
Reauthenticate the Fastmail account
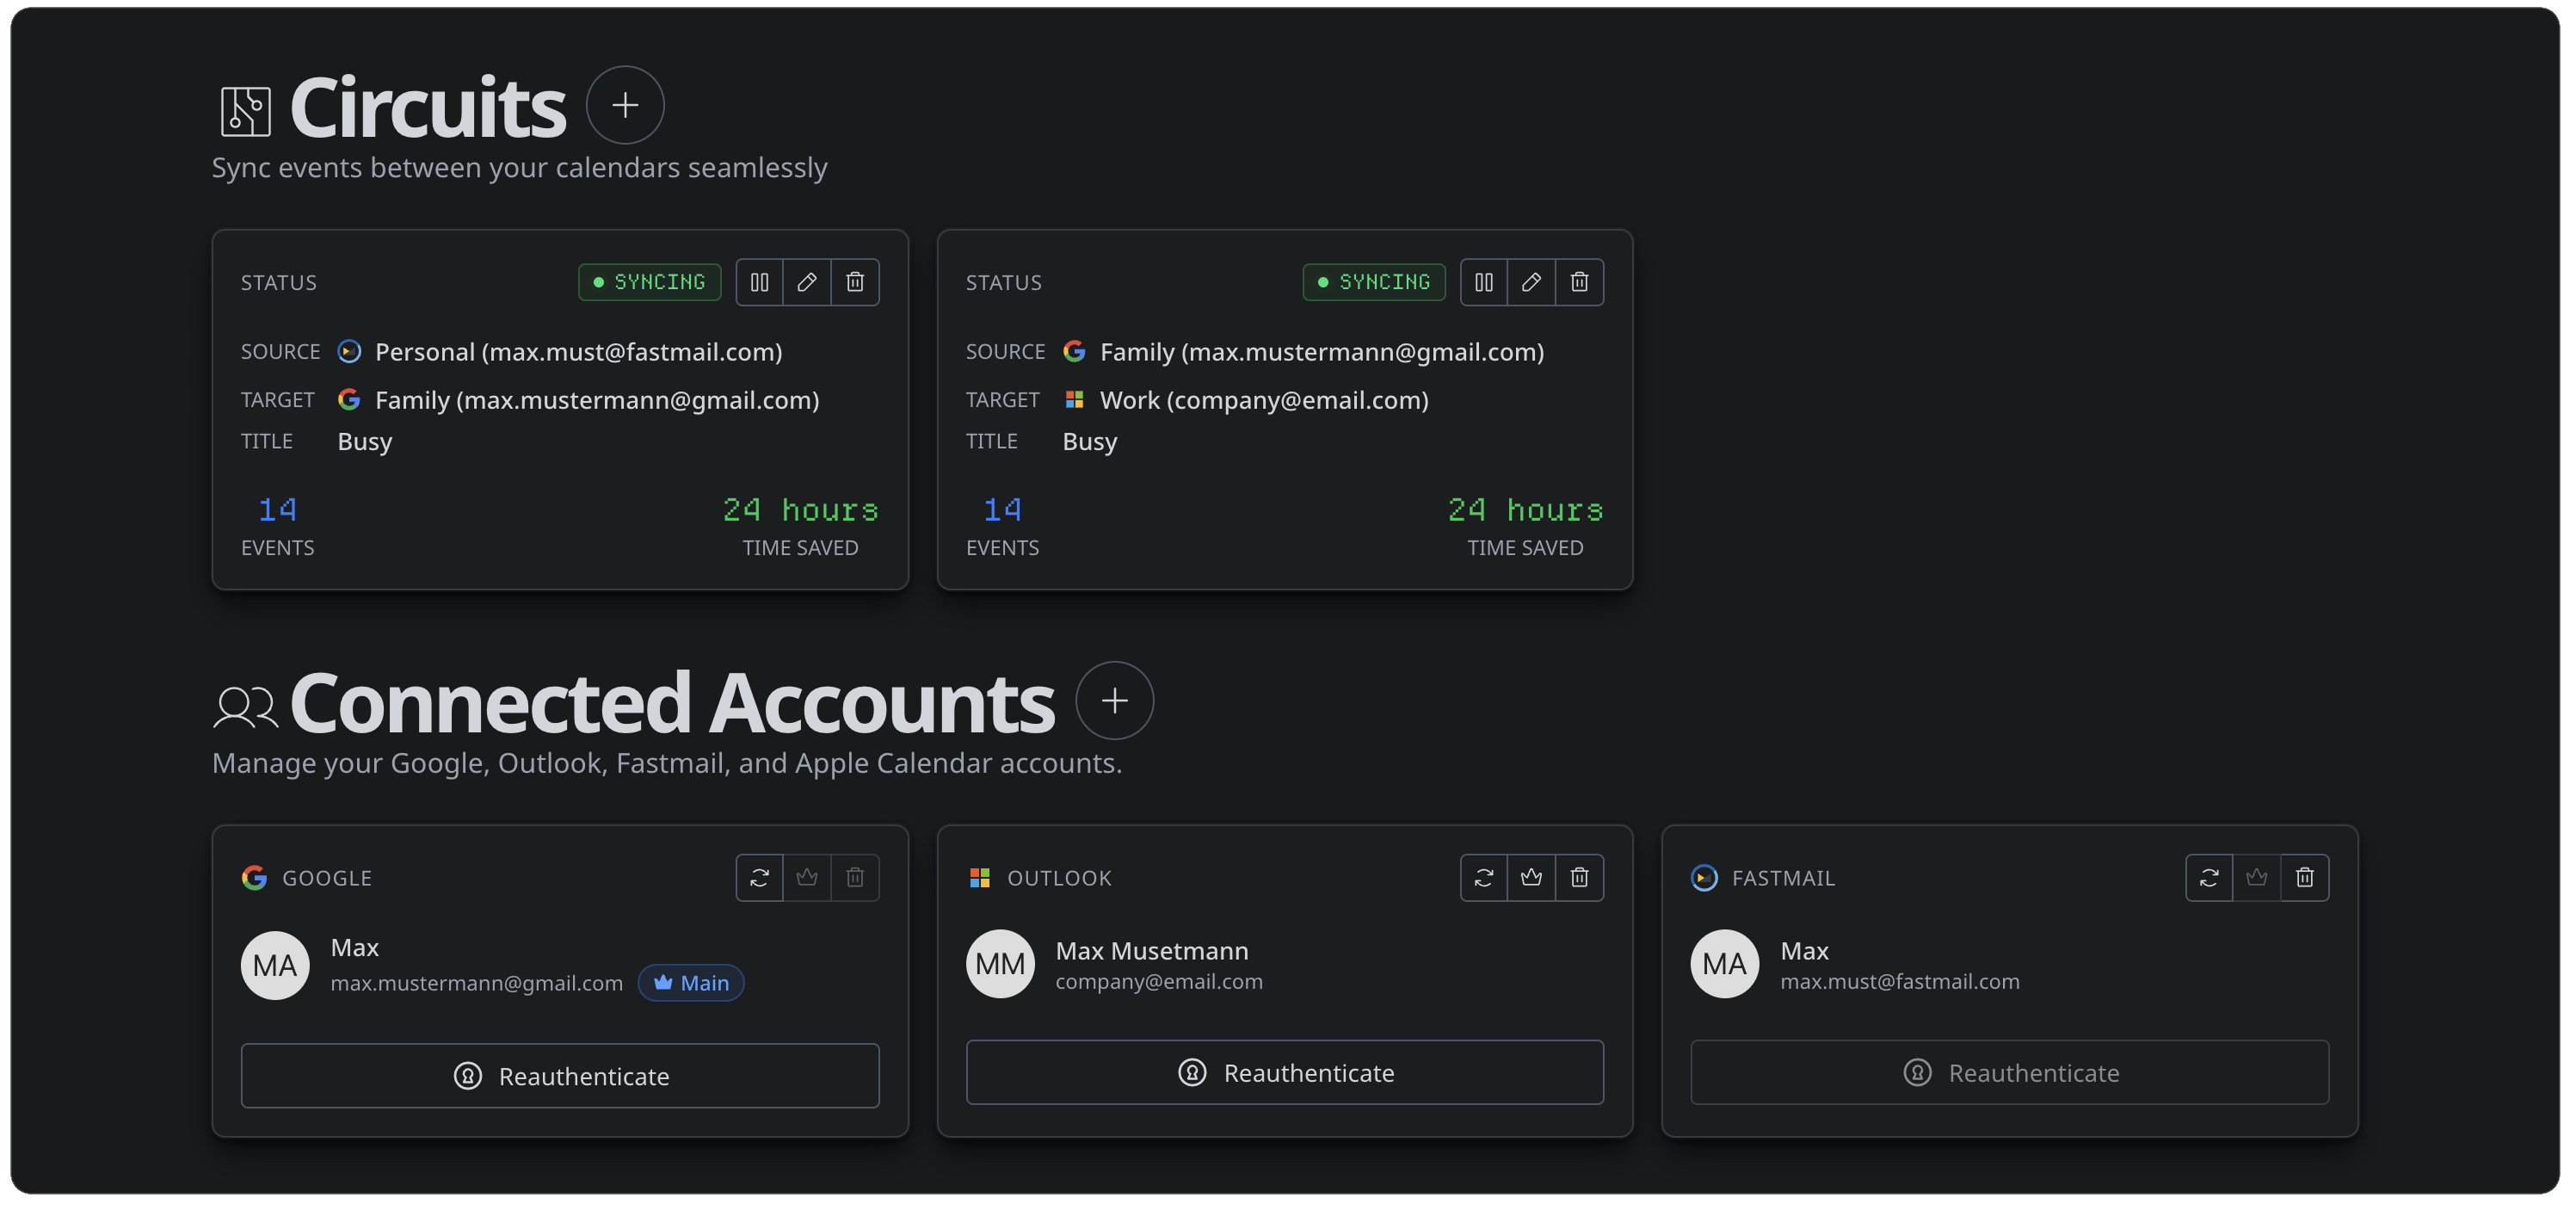click(x=2009, y=1072)
